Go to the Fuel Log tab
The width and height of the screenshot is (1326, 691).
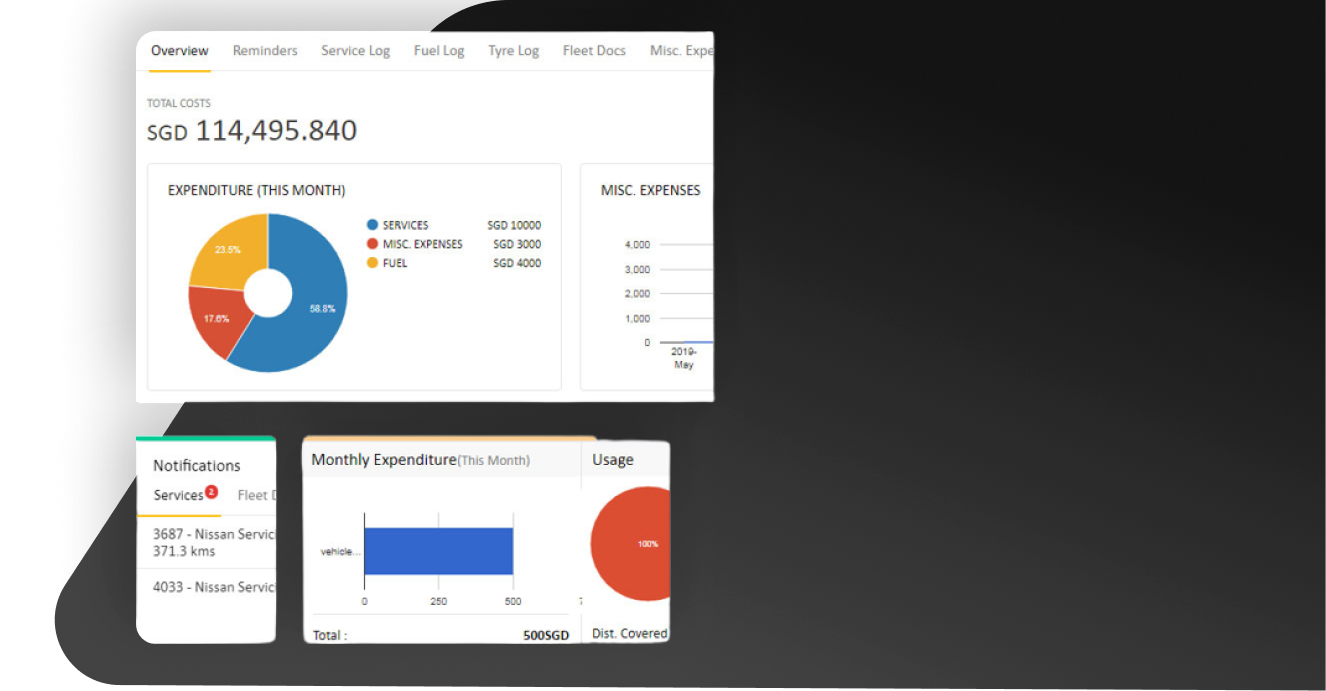click(439, 51)
